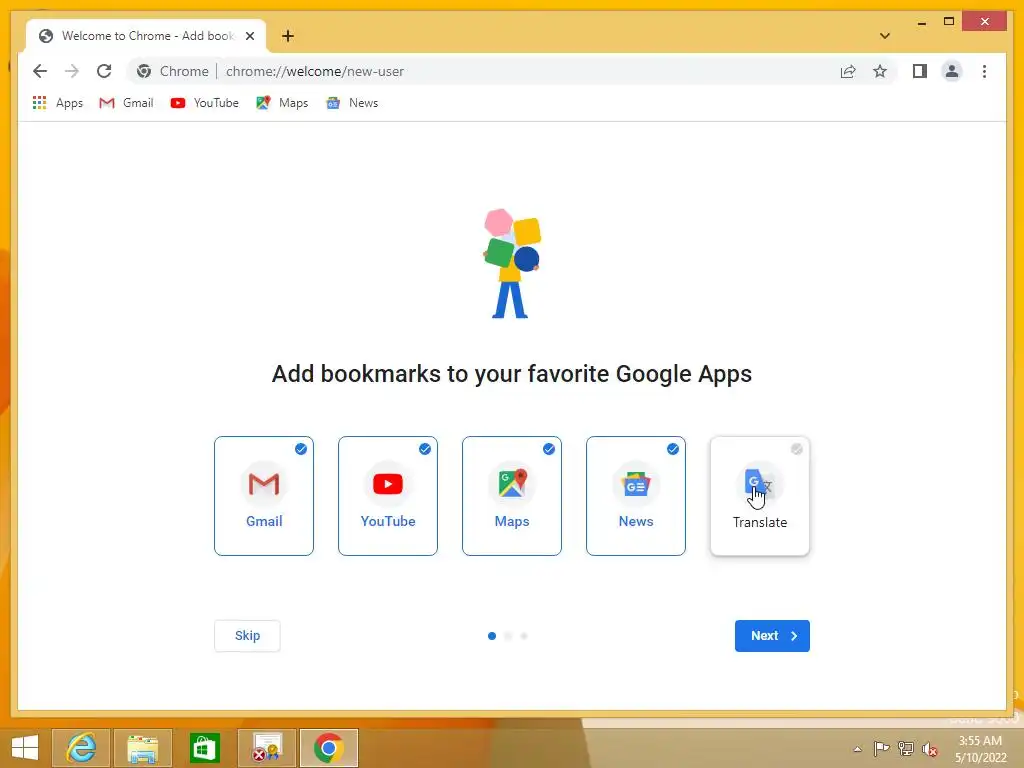Show hidden system tray icons
This screenshot has height=768, width=1024.
coord(857,749)
